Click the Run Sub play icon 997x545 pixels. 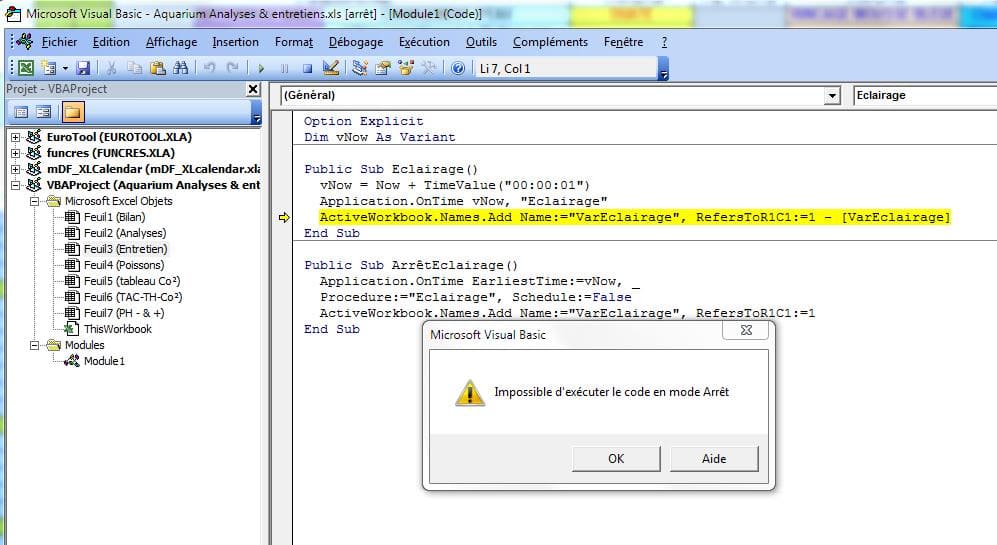click(261, 68)
